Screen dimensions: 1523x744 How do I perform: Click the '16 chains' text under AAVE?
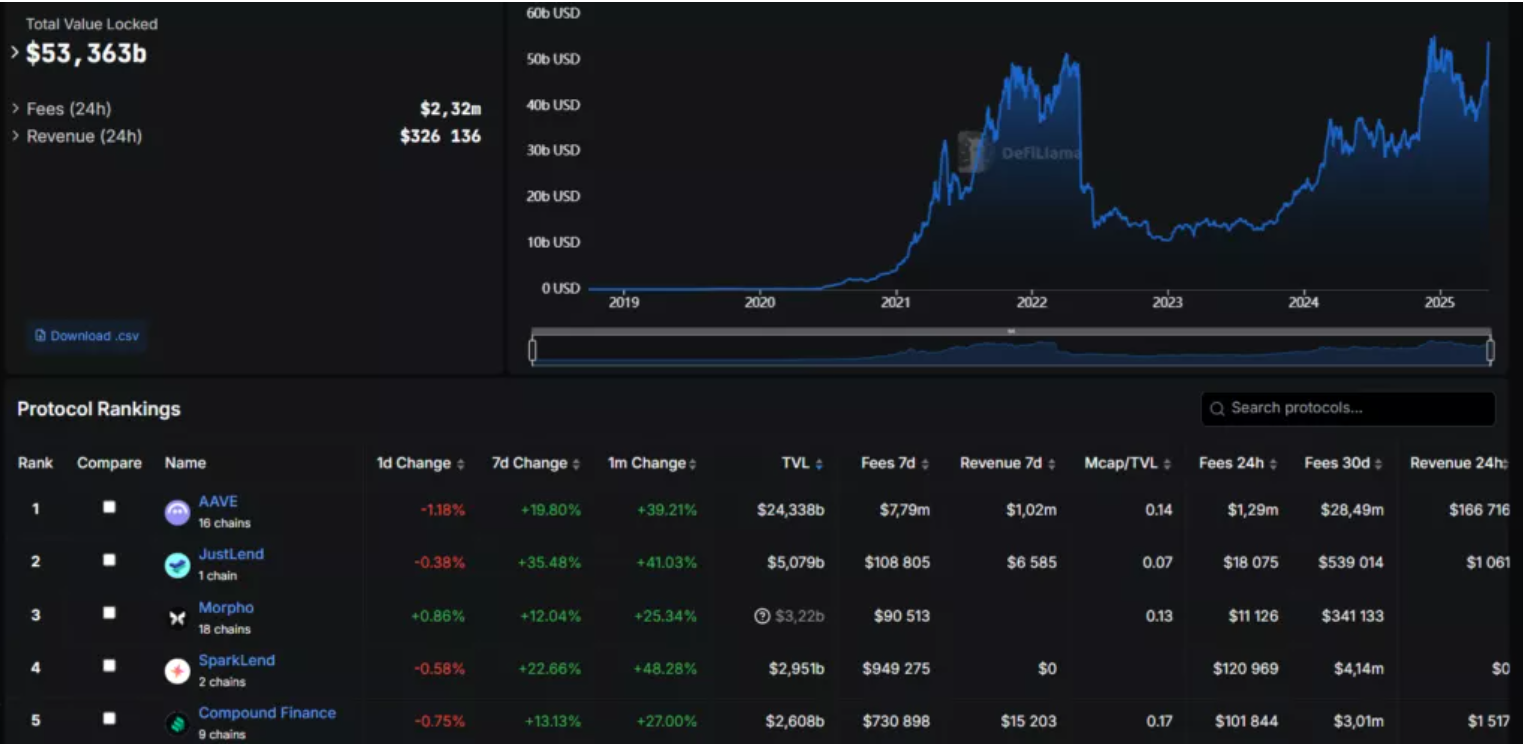tap(224, 523)
